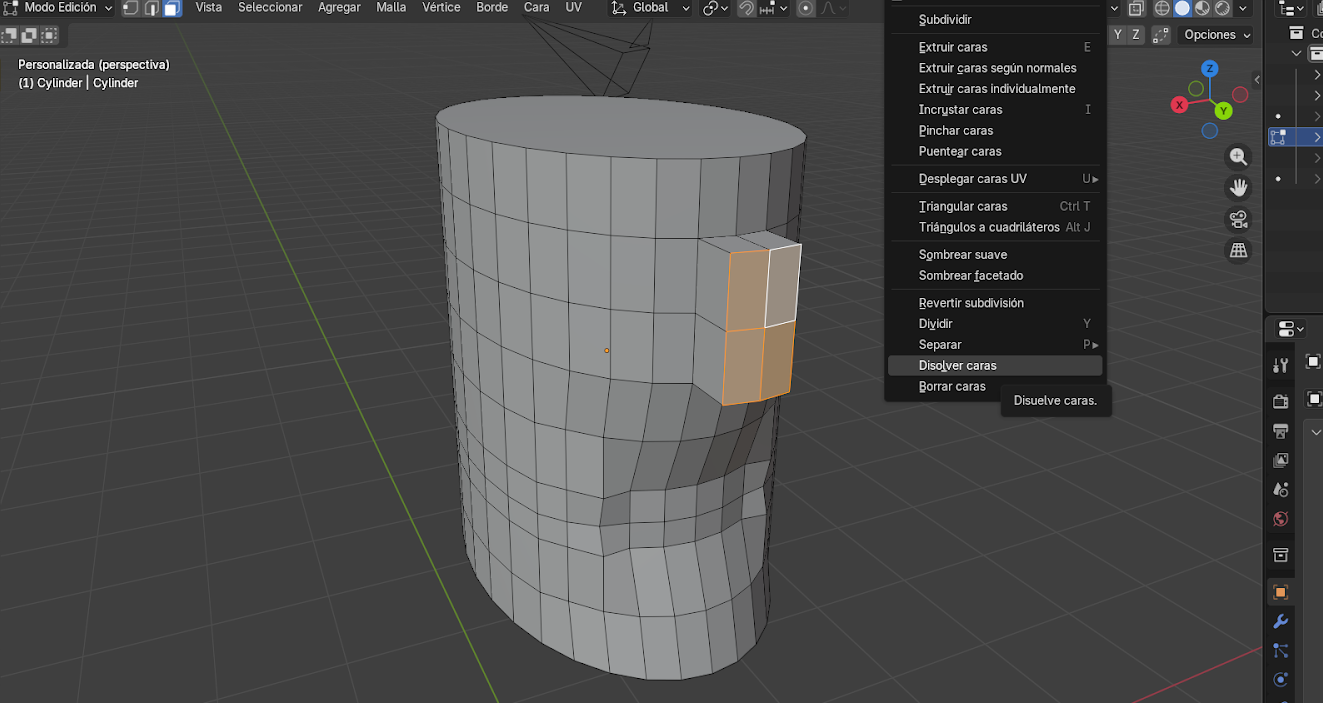Open the Modifiers wrench properties tab
This screenshot has width=1323, height=703.
tap(1280, 621)
